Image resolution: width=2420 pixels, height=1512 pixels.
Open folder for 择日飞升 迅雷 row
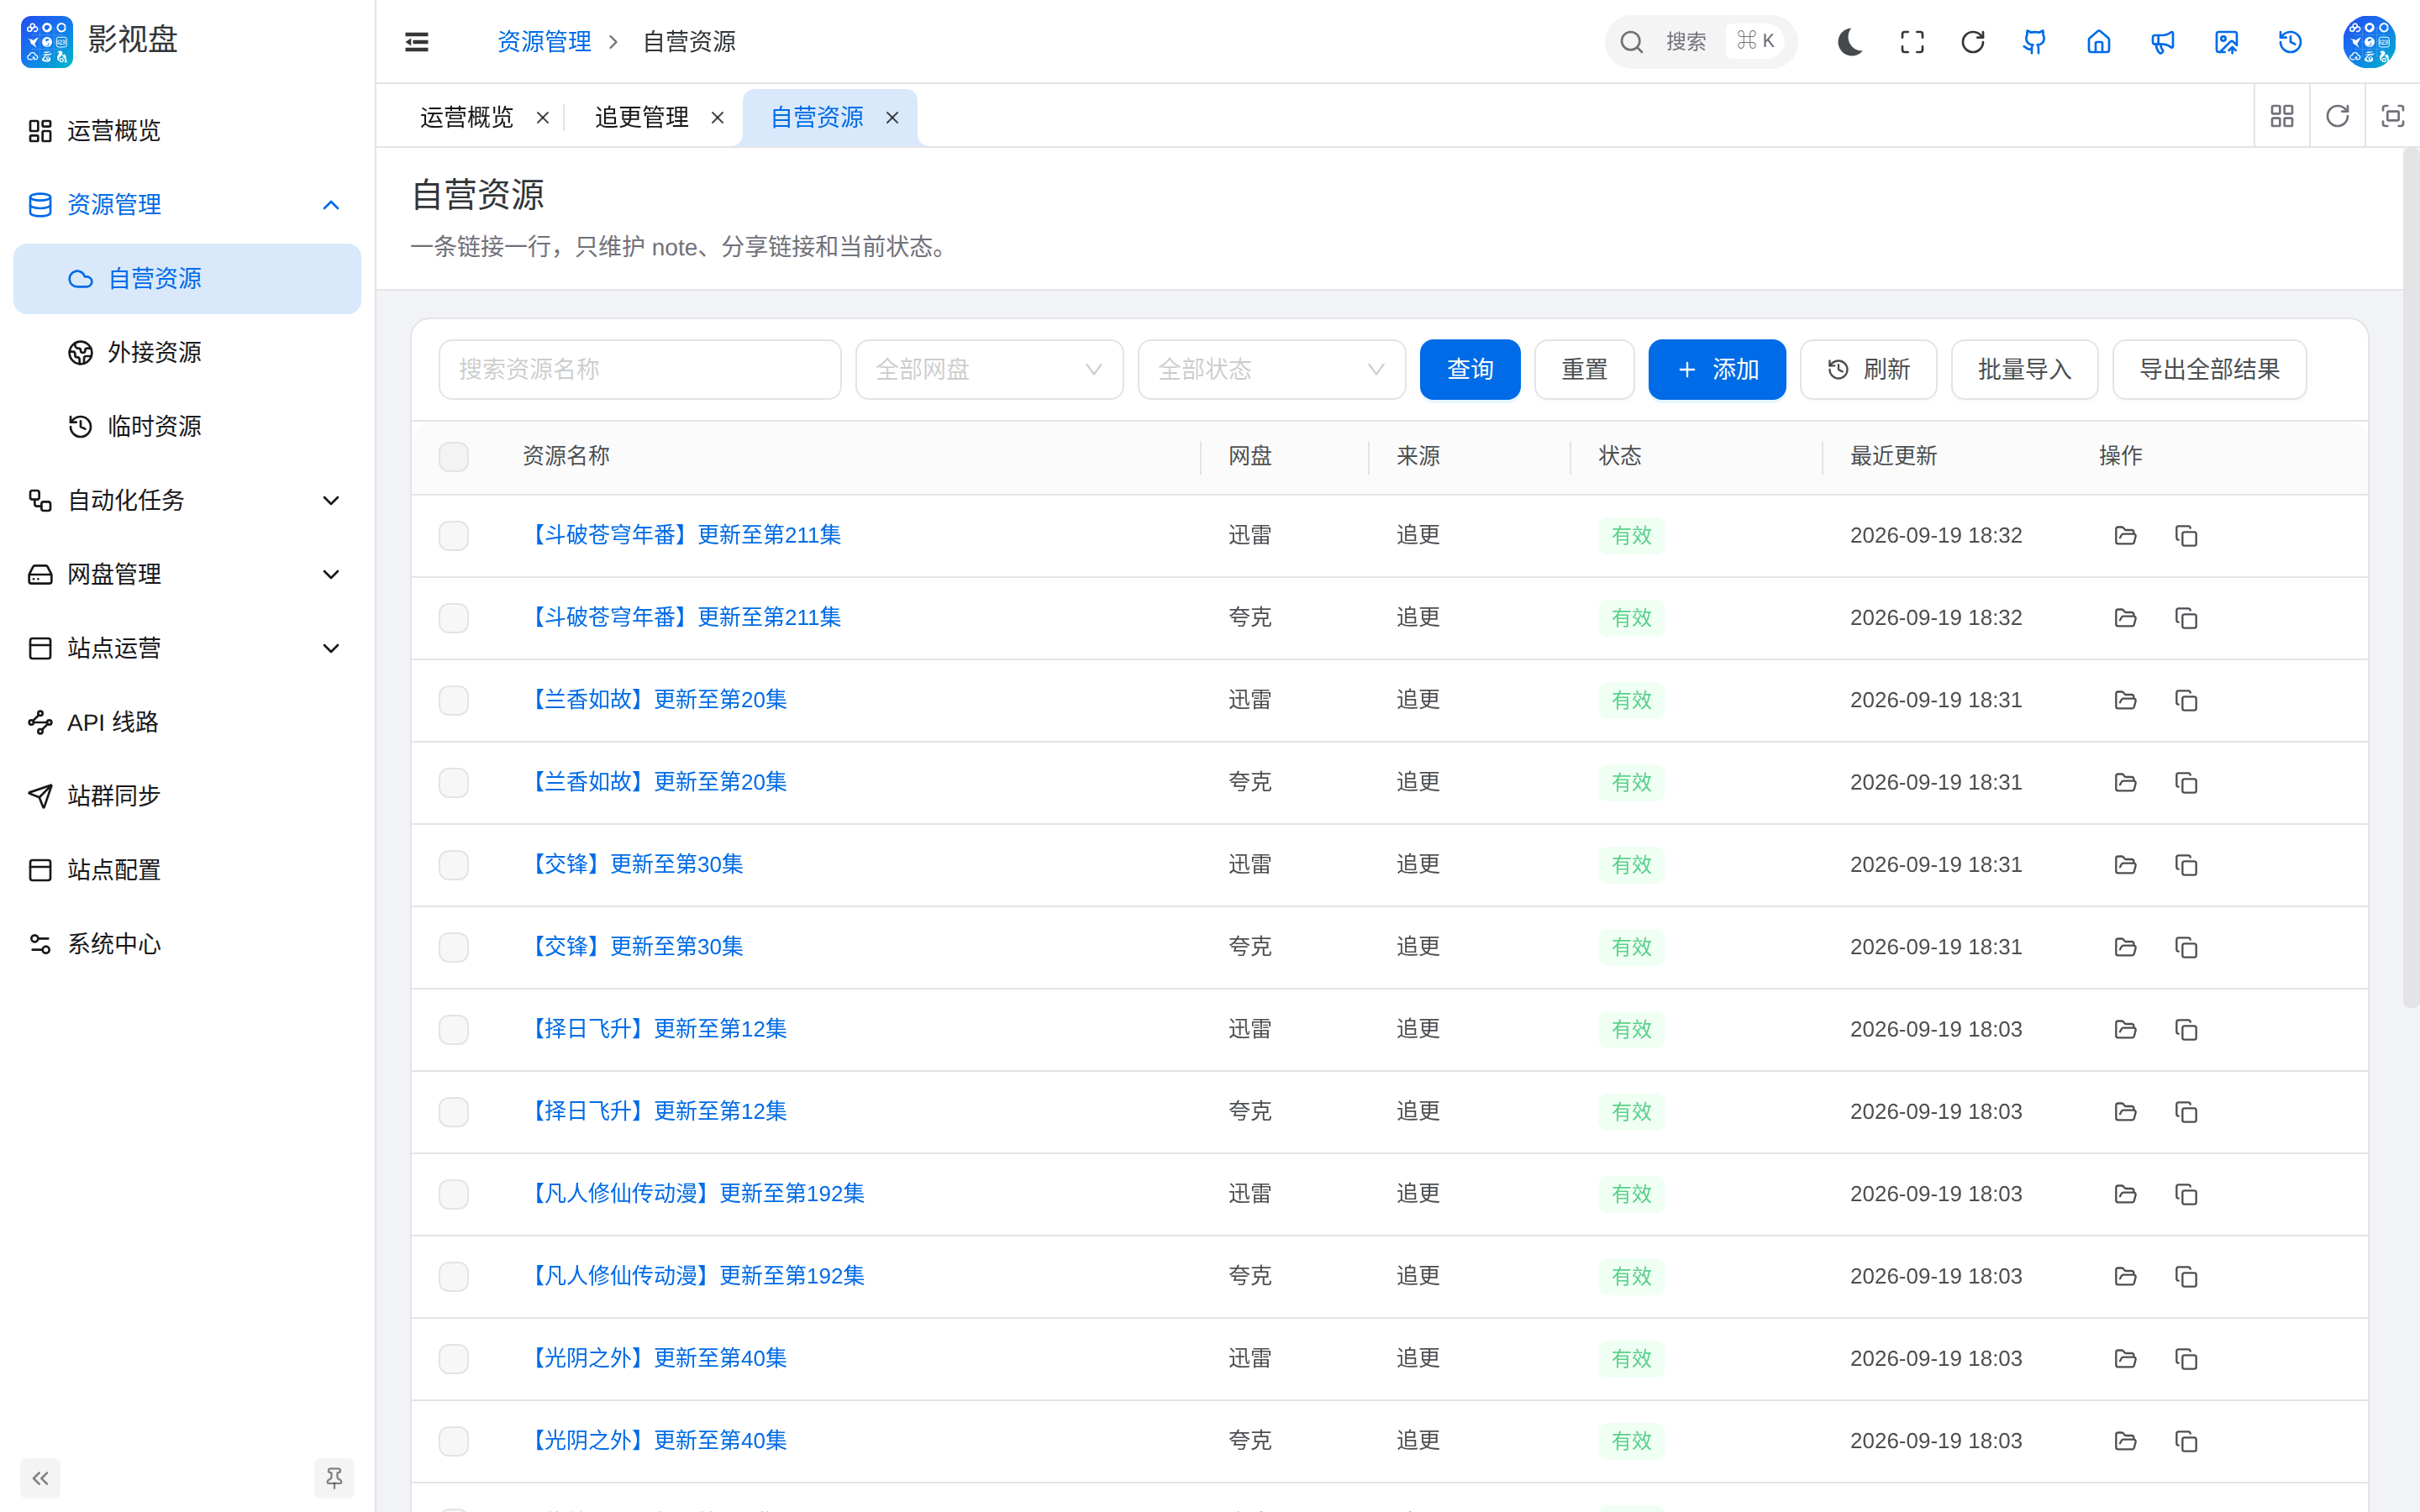(x=2126, y=1030)
